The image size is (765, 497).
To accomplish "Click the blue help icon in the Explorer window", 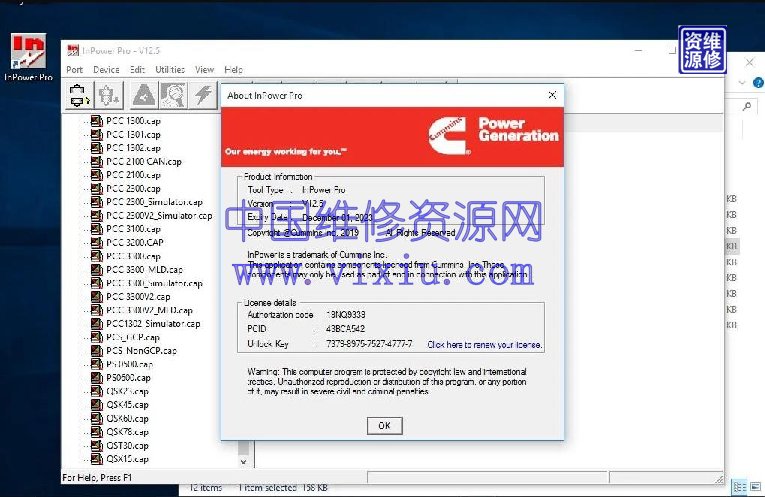I will 758,83.
